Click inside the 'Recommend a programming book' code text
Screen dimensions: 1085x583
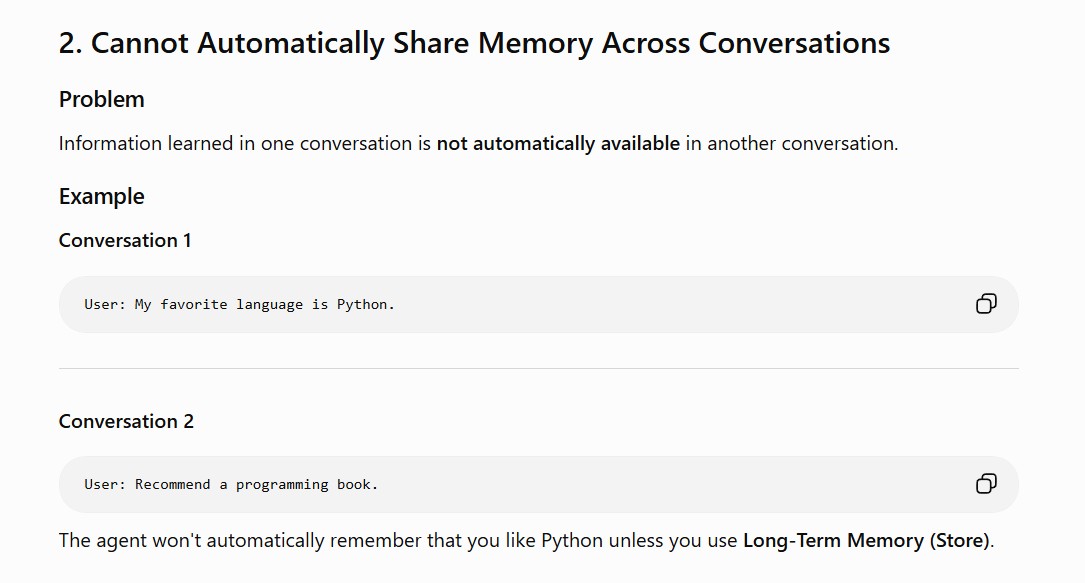click(x=257, y=484)
